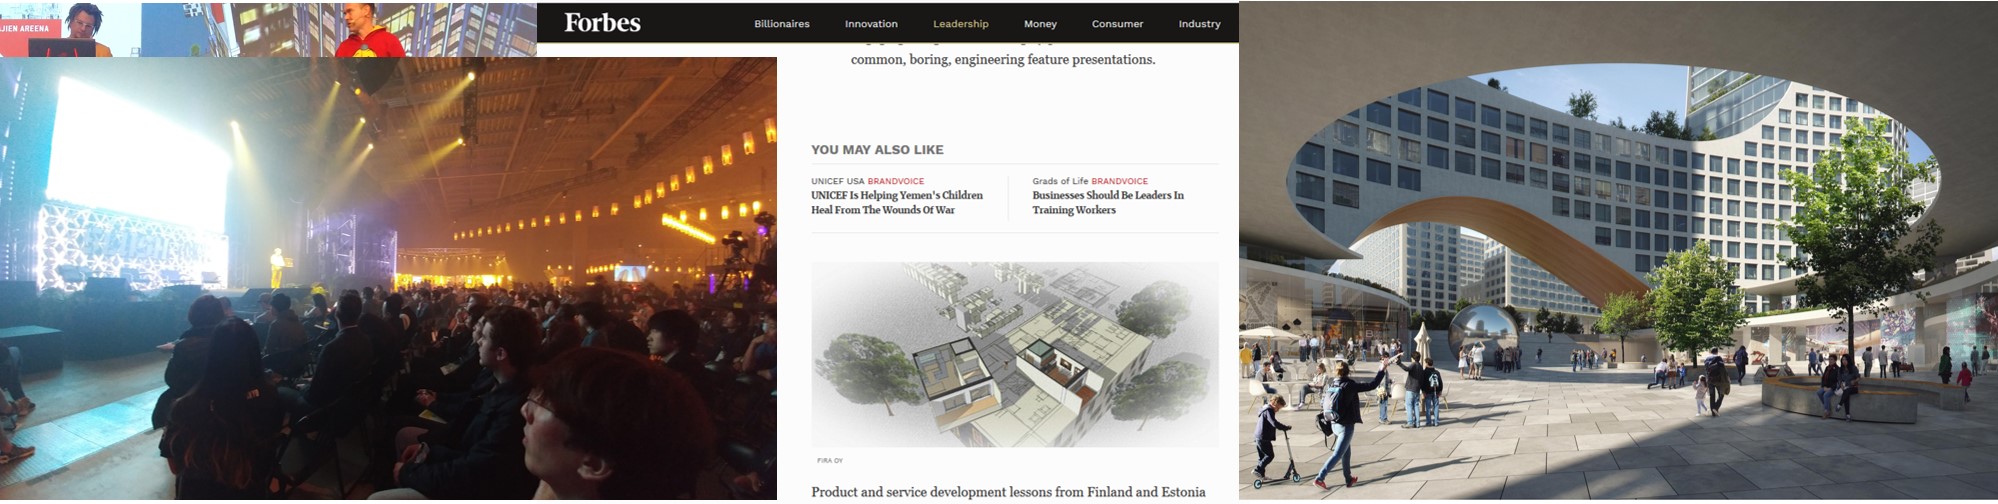Open the isometric building floor plan image
1998x504 pixels.
[x=1014, y=354]
